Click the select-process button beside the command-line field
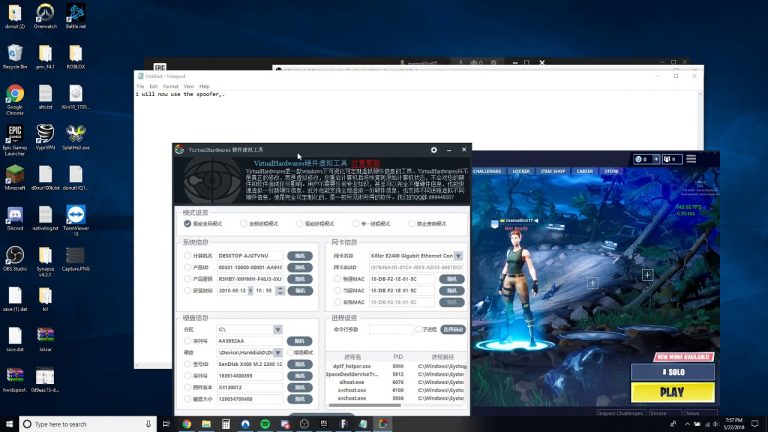The height and width of the screenshot is (432, 768). 452,329
